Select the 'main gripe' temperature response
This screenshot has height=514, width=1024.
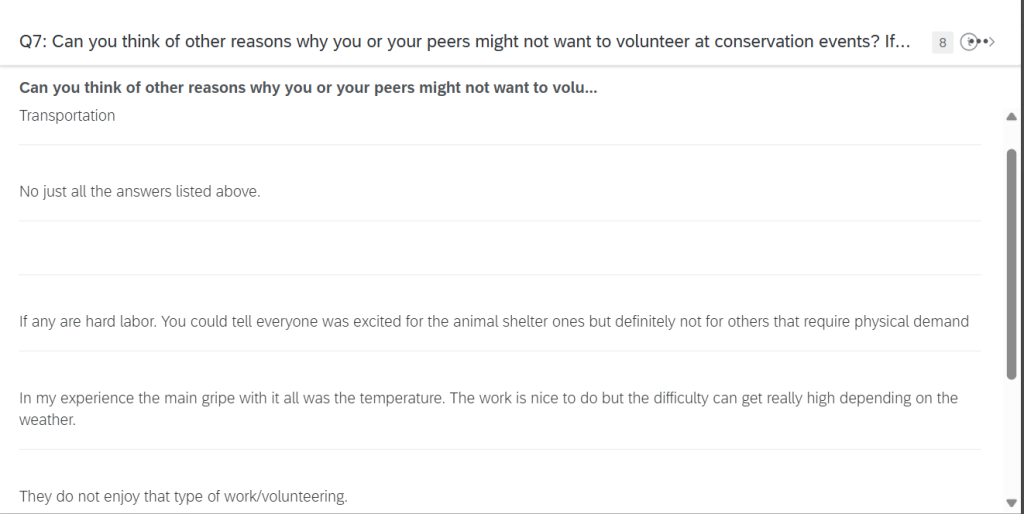pyautogui.click(x=488, y=398)
